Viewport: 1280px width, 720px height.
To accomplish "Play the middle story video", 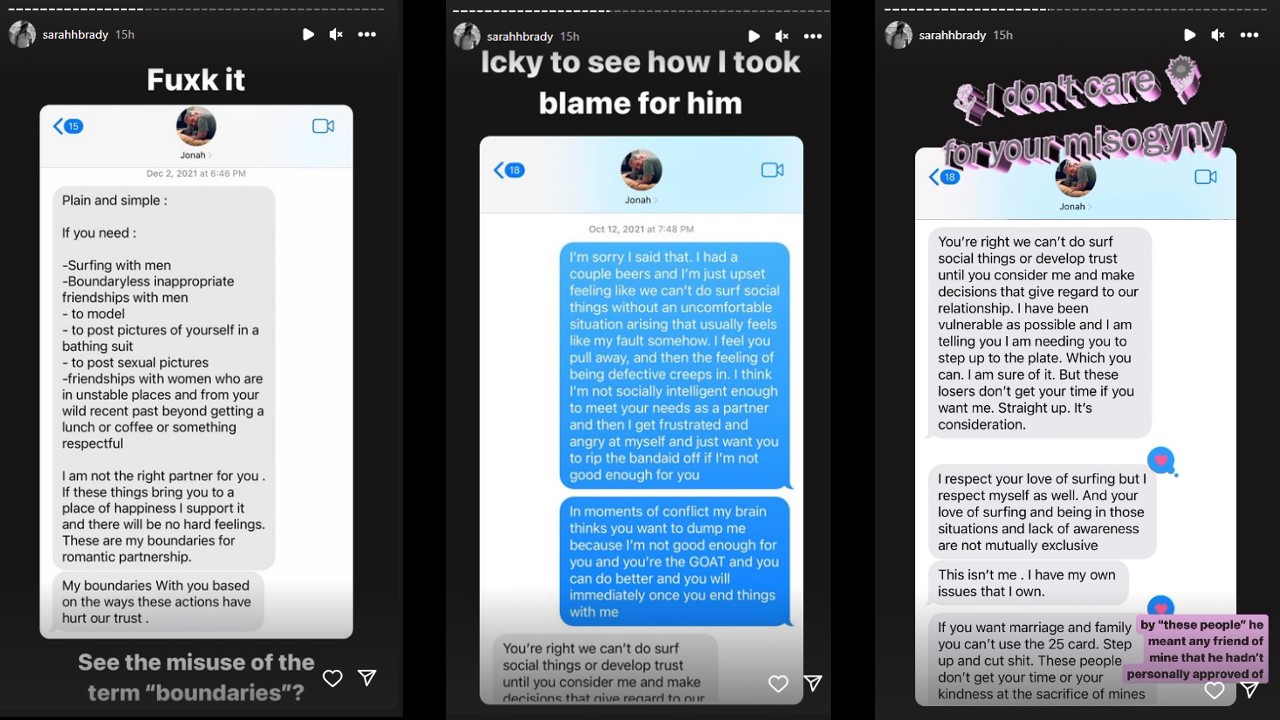I will [x=754, y=36].
